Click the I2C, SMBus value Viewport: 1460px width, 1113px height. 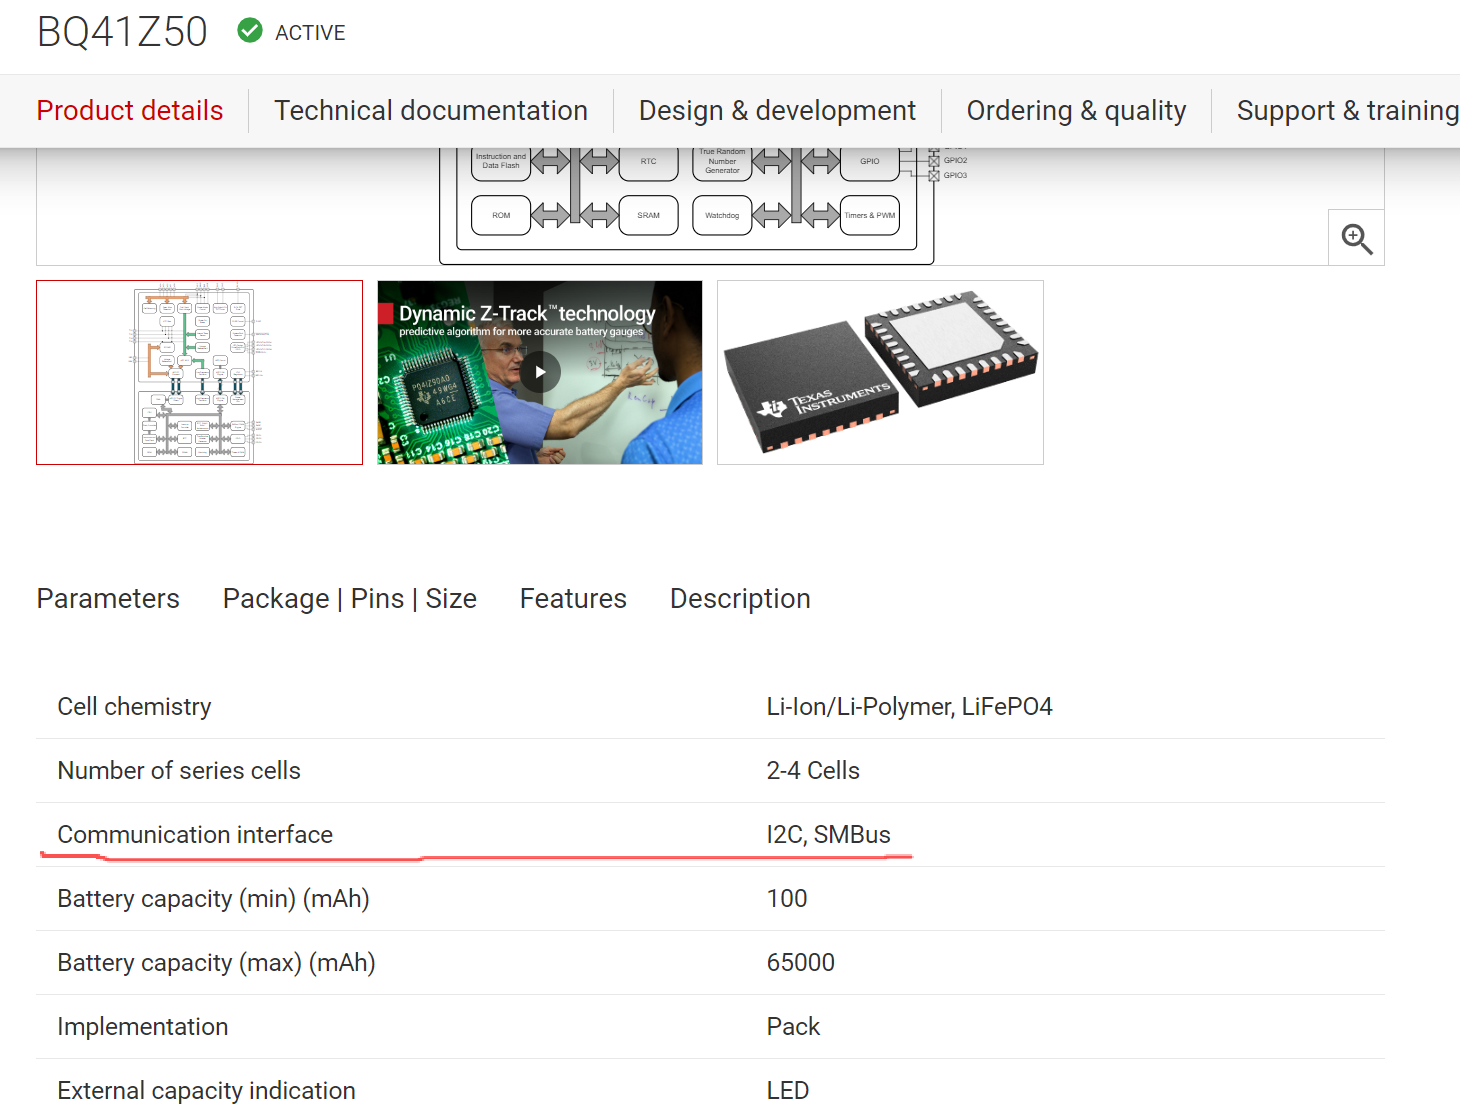coord(828,834)
